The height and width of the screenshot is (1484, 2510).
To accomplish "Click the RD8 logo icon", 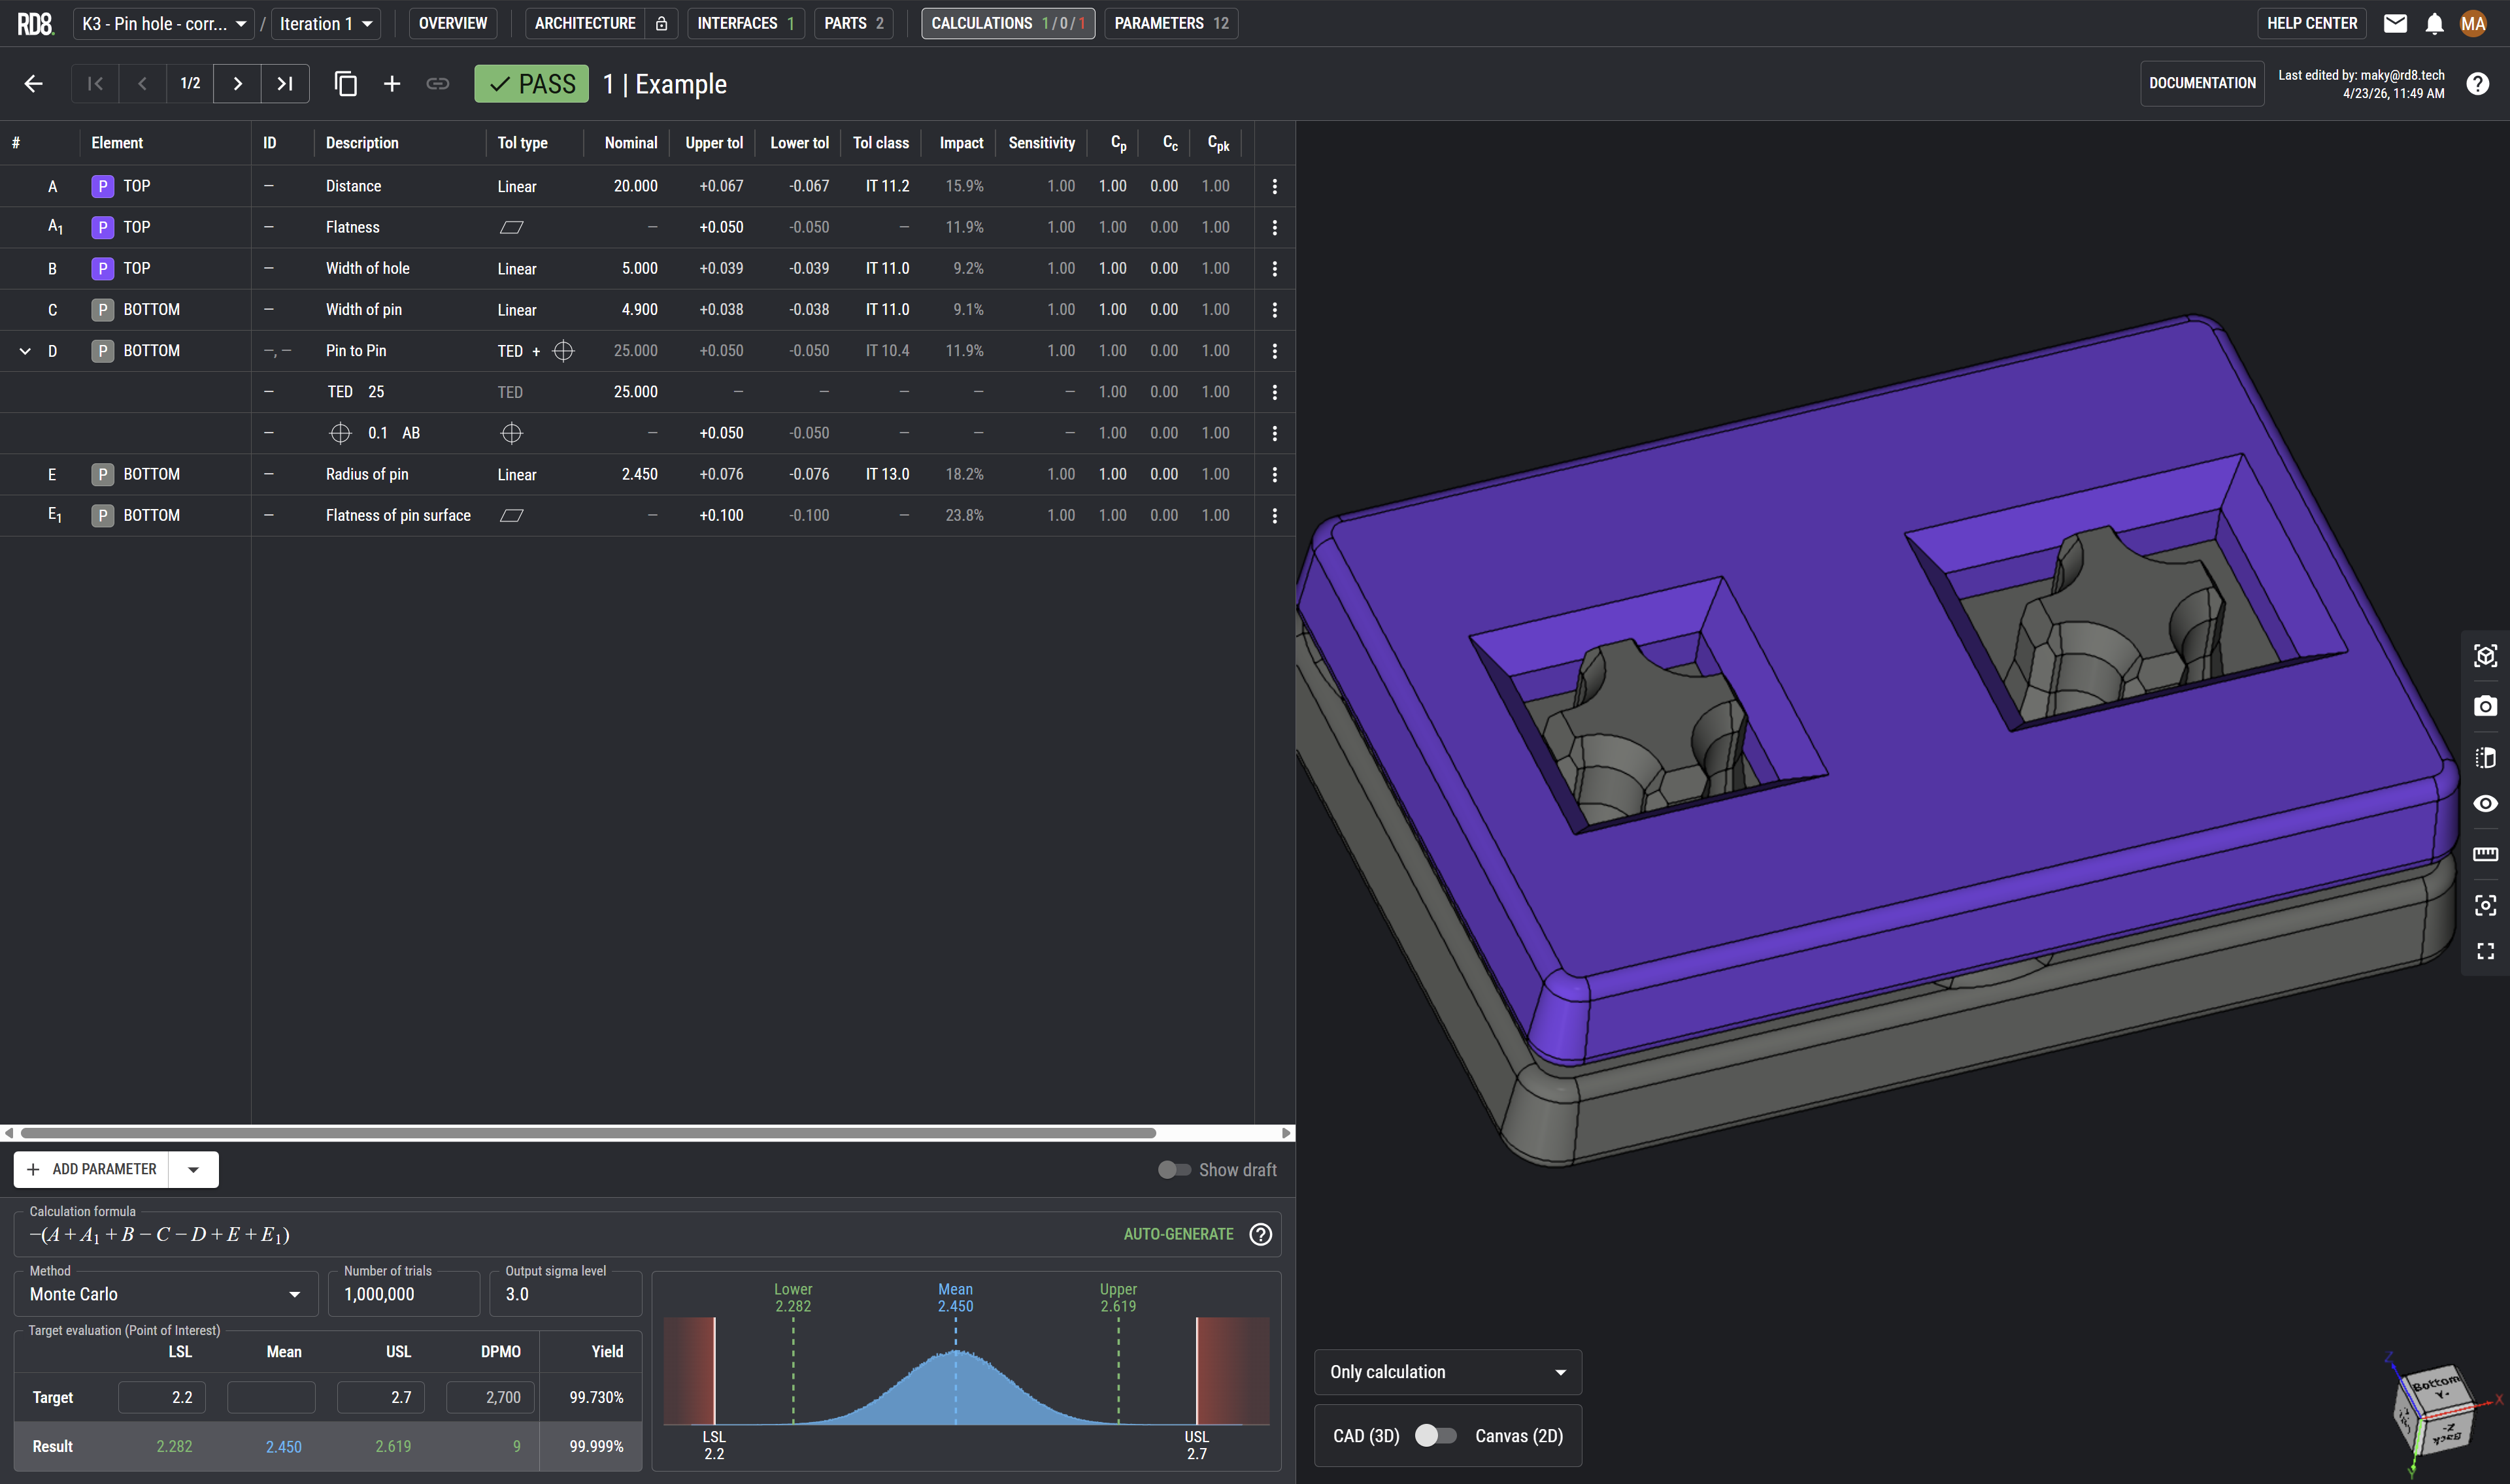I will (x=35, y=23).
